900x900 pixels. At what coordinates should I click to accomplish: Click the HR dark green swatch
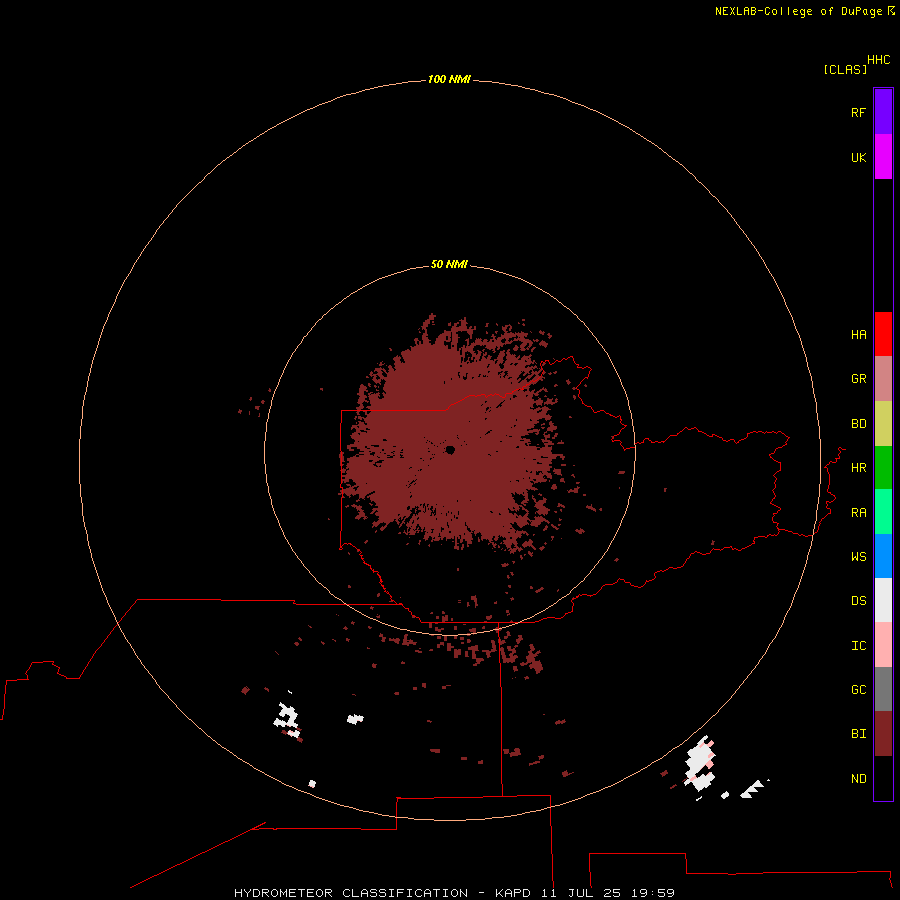[883, 467]
